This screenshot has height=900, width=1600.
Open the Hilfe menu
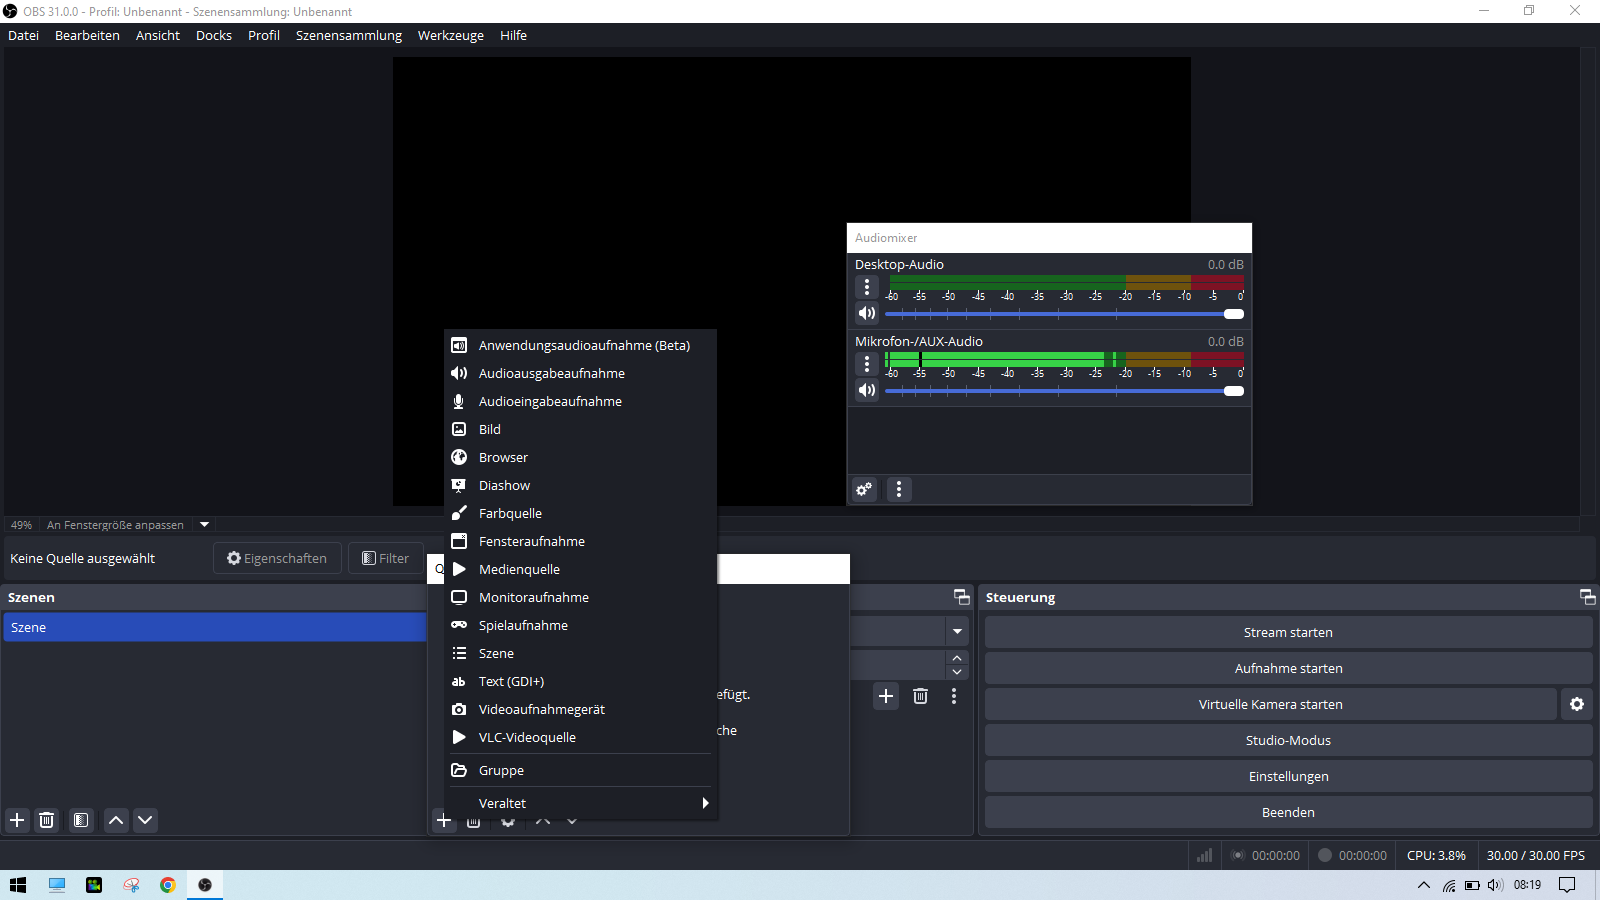point(514,35)
